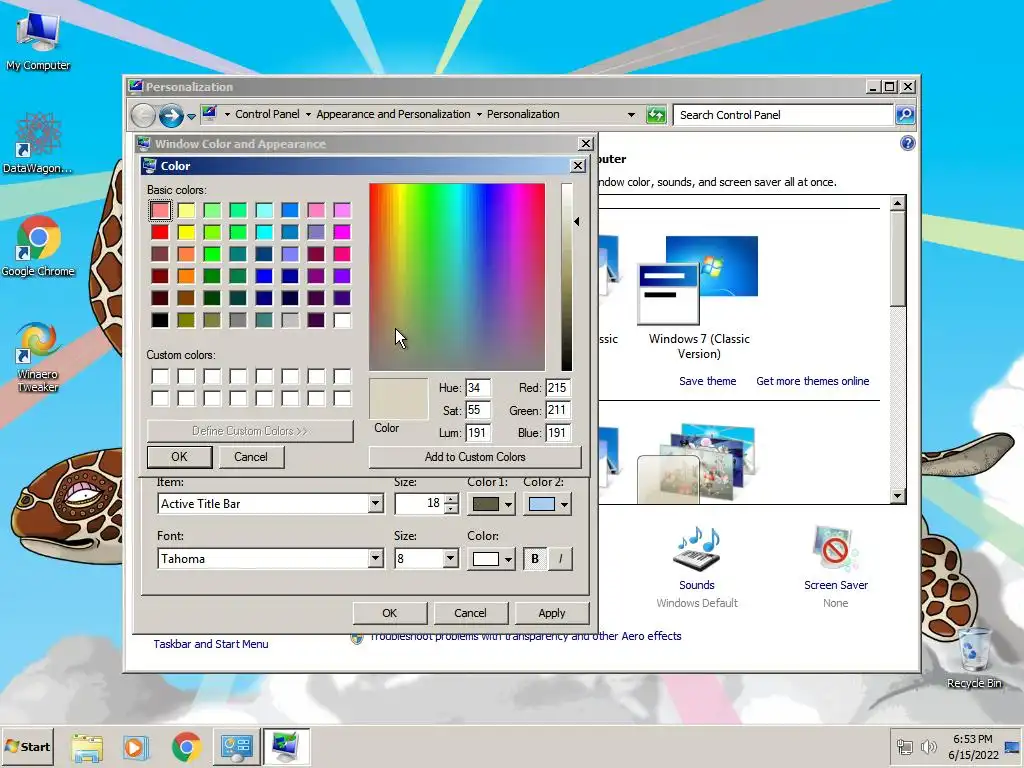Image resolution: width=1024 pixels, height=768 pixels.
Task: Open Taskbar and Start Menu link
Action: (x=210, y=644)
